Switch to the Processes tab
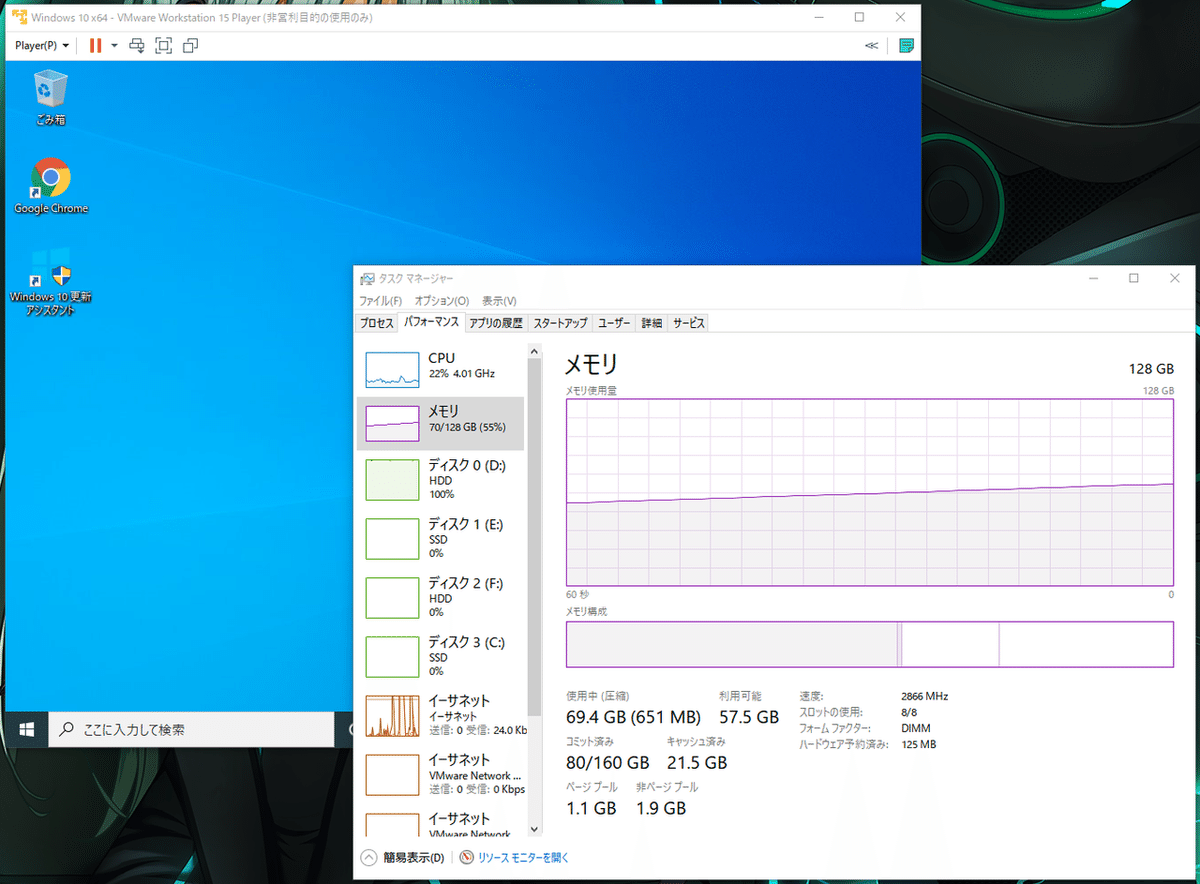 click(377, 323)
